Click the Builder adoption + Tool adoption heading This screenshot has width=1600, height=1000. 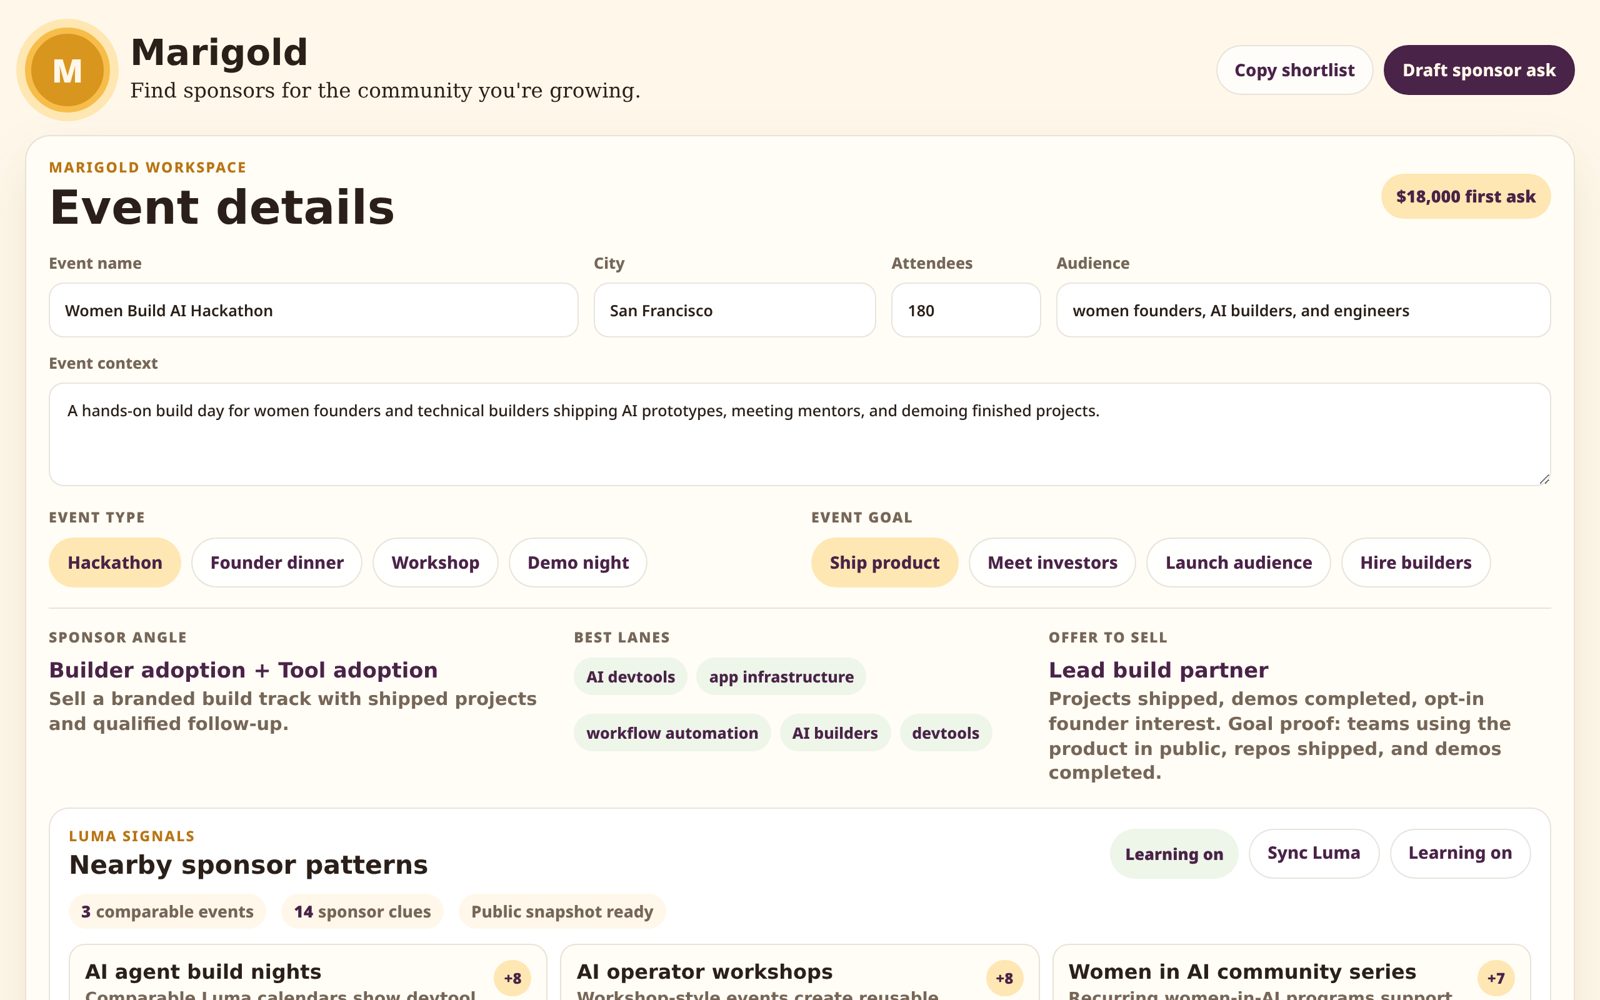[243, 670]
